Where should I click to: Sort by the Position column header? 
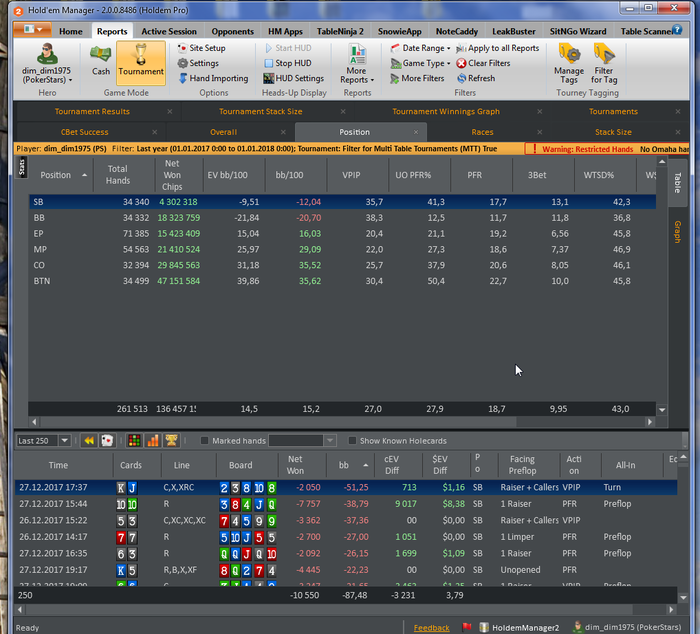point(62,175)
